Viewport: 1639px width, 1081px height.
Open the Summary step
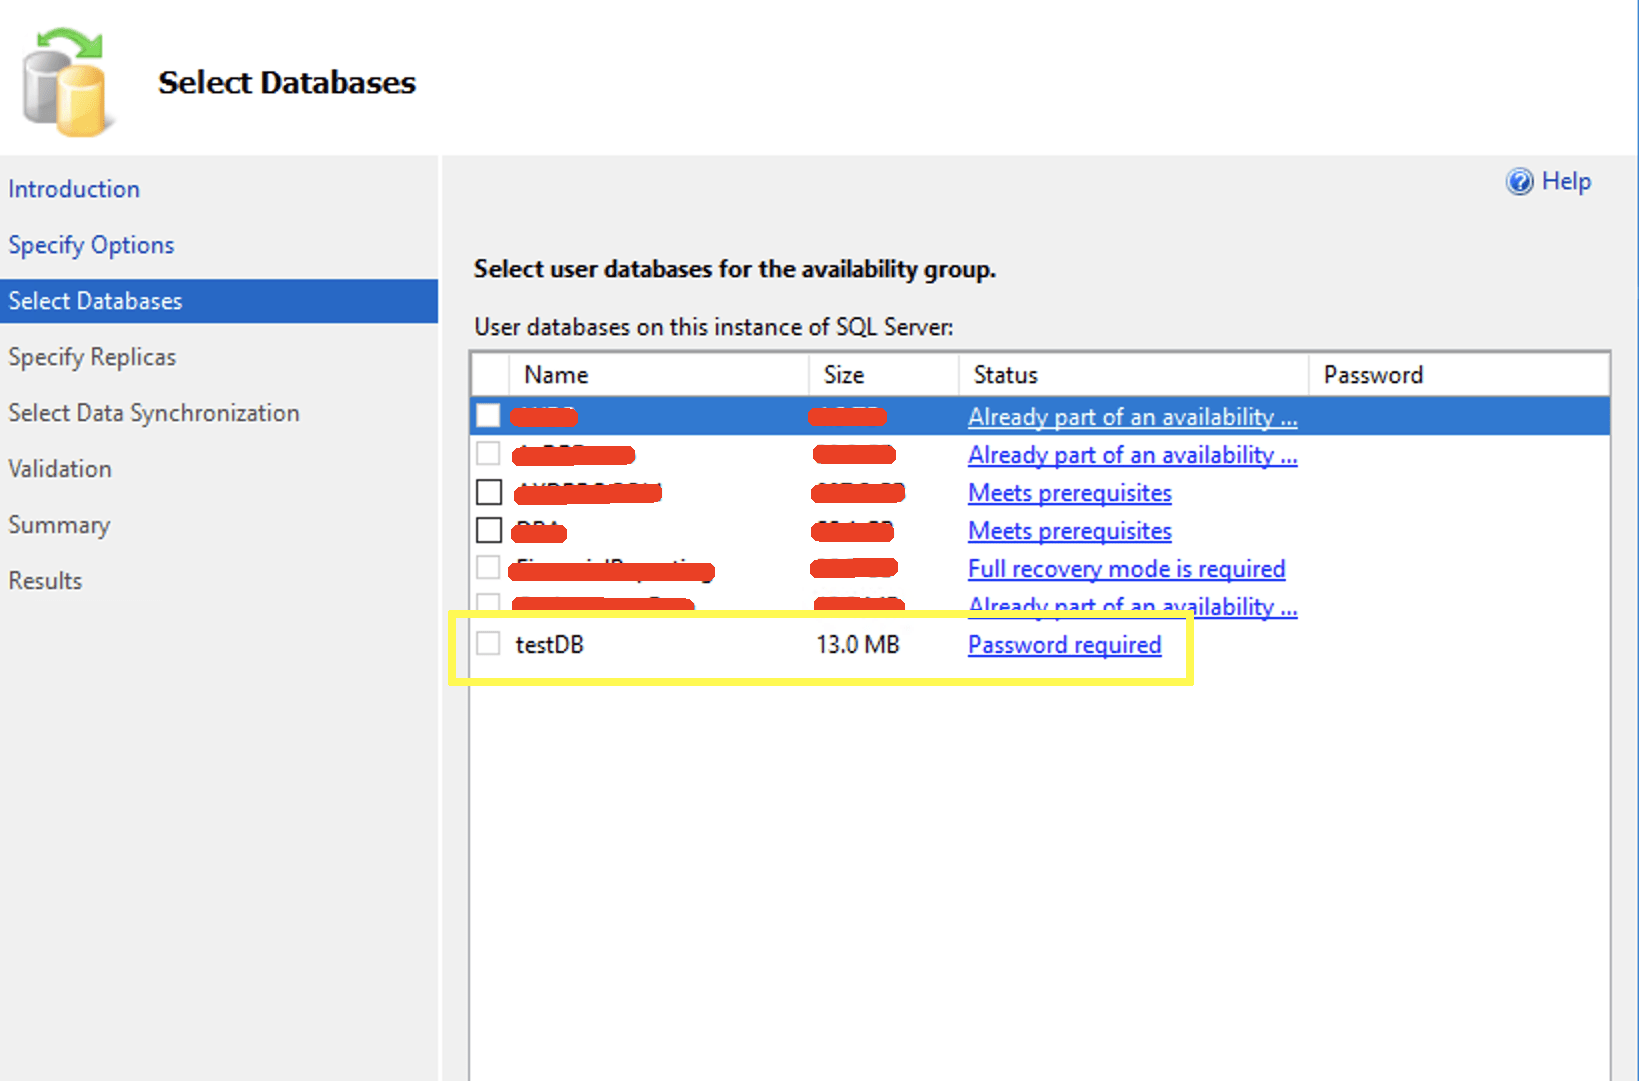59,525
